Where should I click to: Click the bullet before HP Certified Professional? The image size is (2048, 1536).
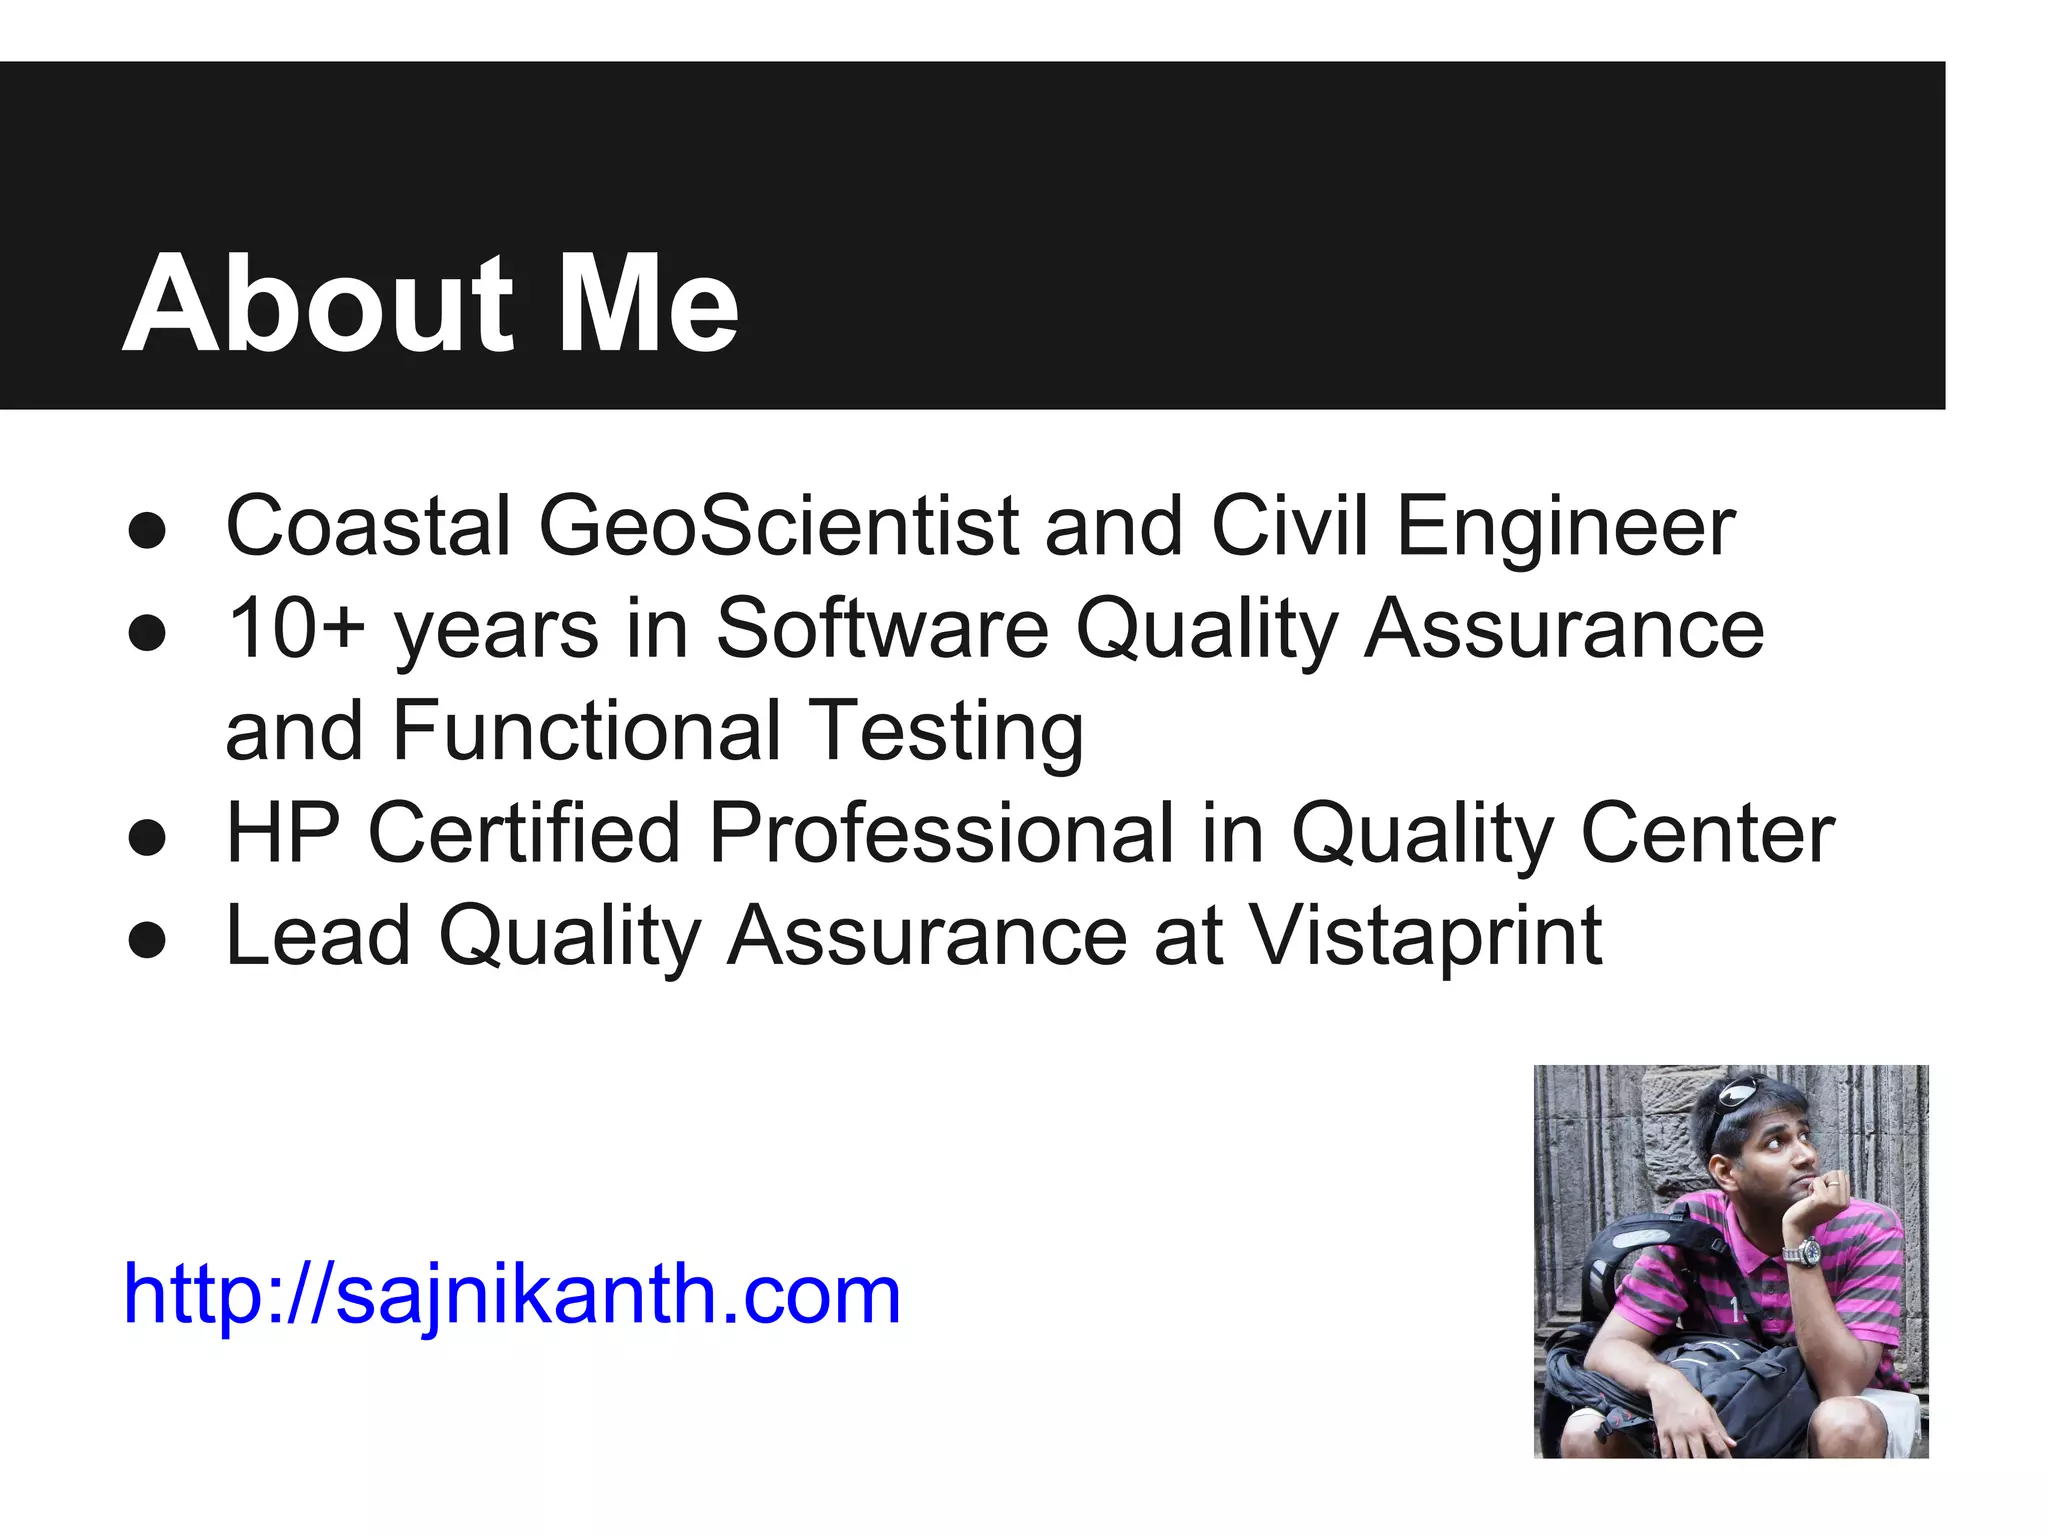[147, 838]
